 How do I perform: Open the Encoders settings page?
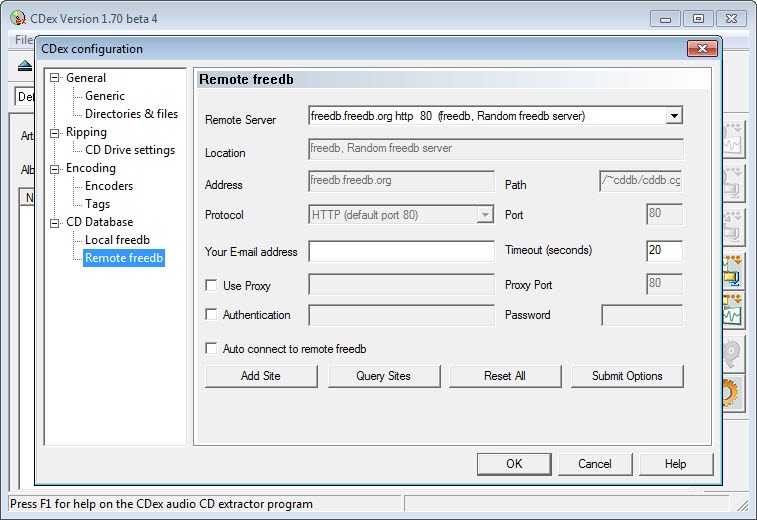(109, 186)
